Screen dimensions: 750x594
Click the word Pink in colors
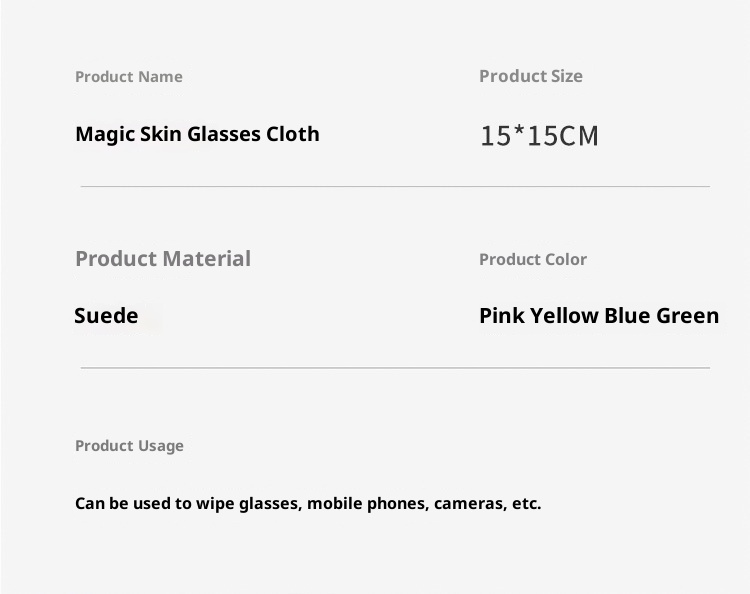tap(502, 316)
